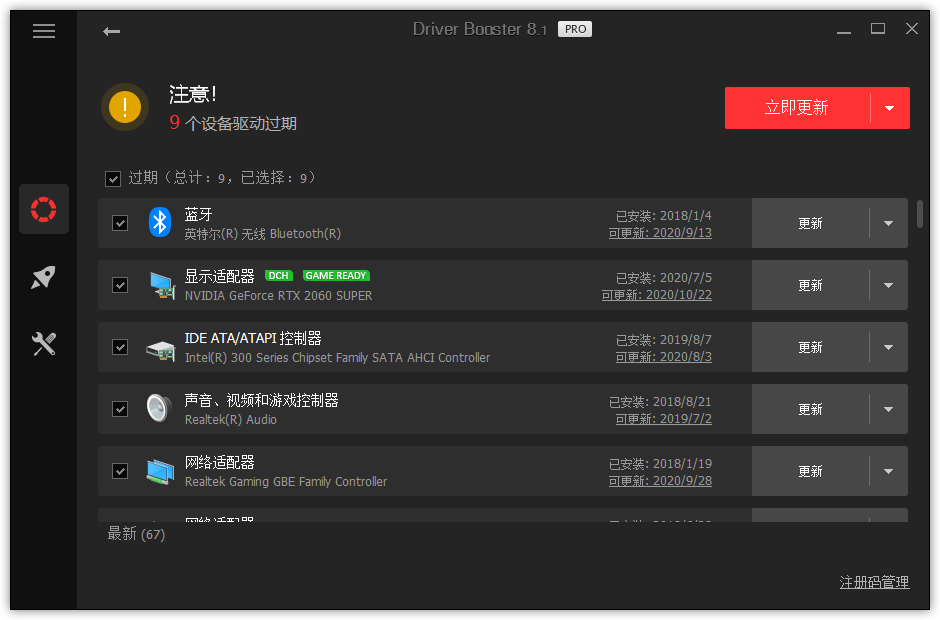Click the driver list scrollbar thumb
Viewport: 940px width, 620px height.
tap(920, 214)
